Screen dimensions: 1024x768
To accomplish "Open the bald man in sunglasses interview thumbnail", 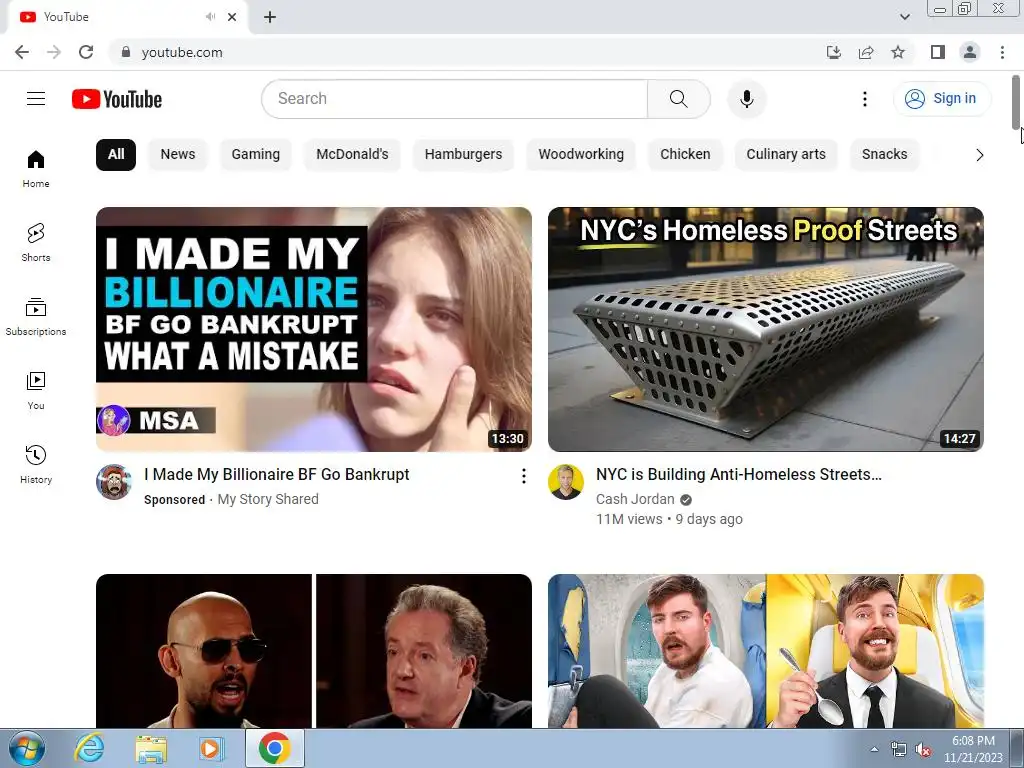I will pos(313,651).
